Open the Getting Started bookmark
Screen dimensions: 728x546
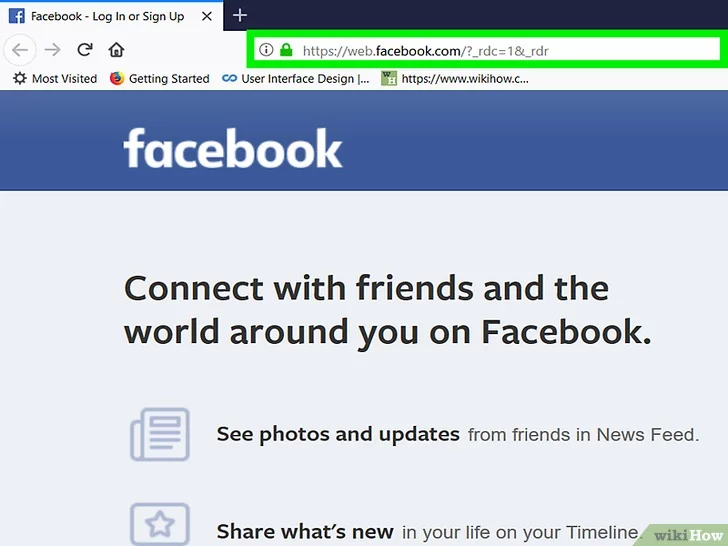(159, 78)
